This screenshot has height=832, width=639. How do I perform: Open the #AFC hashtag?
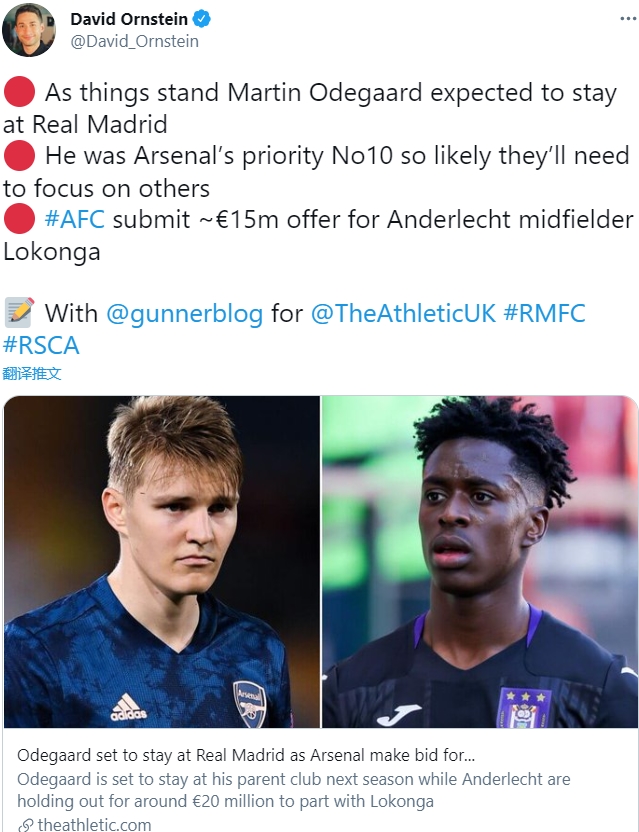click(75, 220)
